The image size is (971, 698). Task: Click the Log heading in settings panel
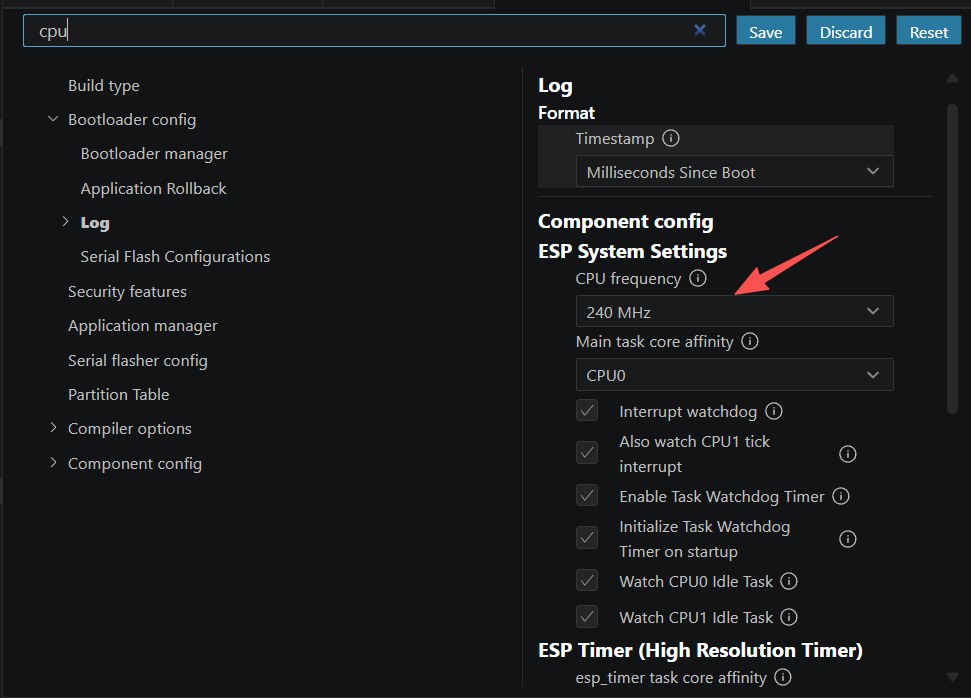555,85
